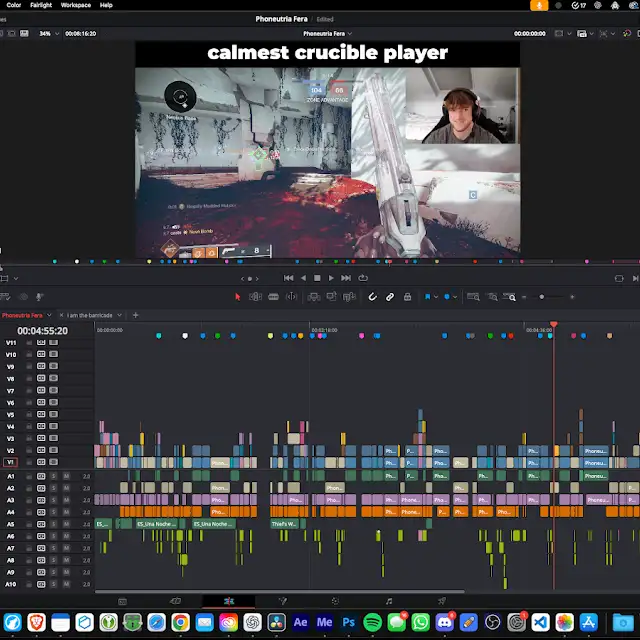Click the Custom Zoom icon
640x640 pixels.
point(509,297)
